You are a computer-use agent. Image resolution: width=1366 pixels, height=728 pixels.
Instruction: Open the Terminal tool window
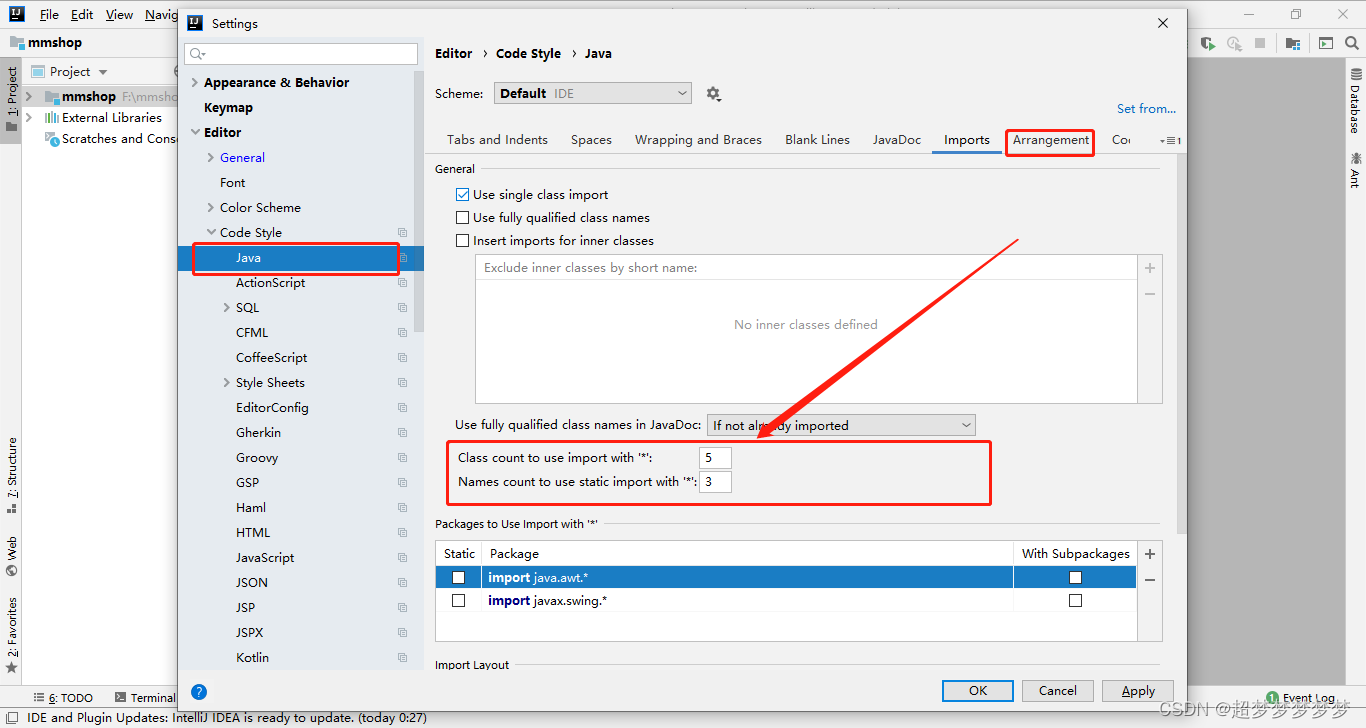146,698
